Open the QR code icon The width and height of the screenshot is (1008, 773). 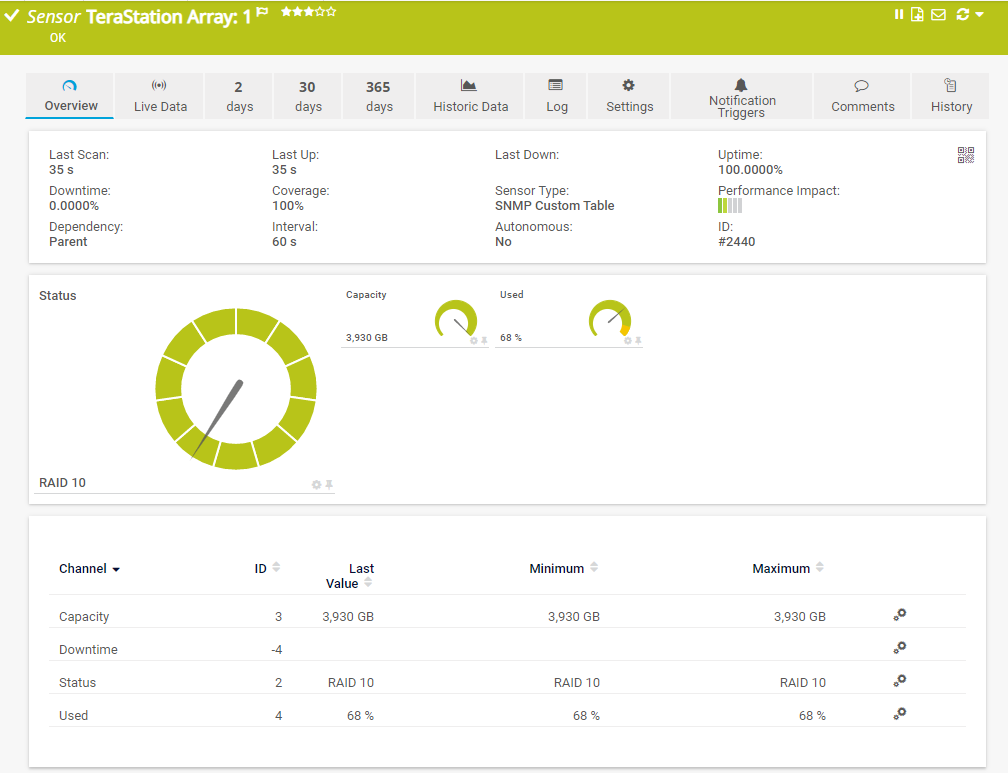[965, 155]
